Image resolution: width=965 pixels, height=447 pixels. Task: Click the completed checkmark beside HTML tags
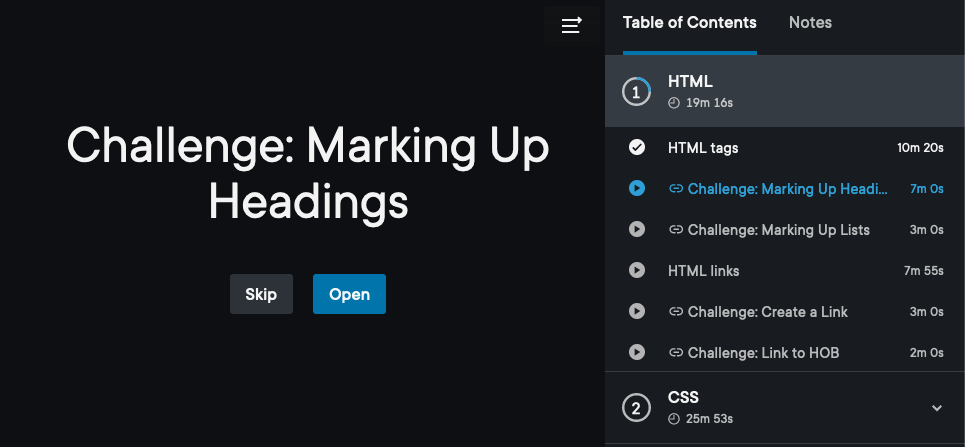coord(637,148)
